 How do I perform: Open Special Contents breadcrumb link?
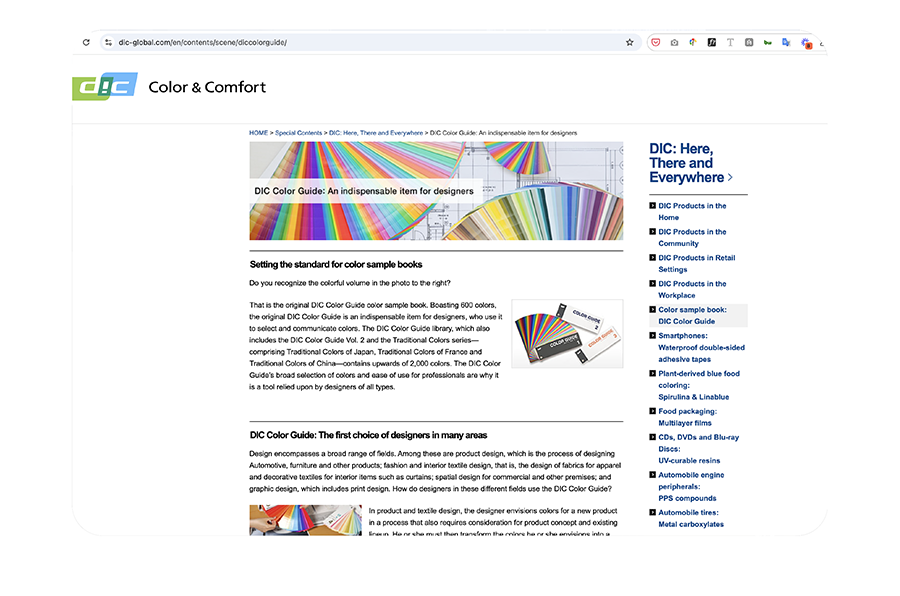point(299,133)
